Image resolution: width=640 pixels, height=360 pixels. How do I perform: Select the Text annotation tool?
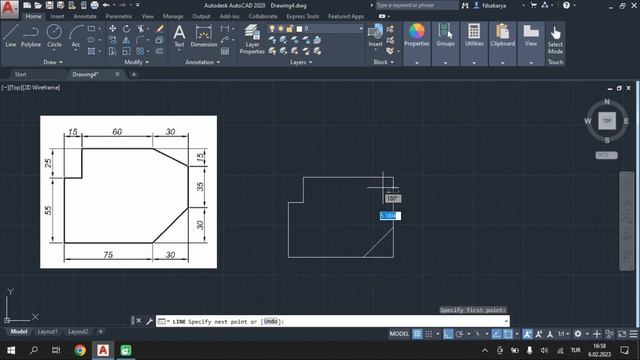[179, 37]
